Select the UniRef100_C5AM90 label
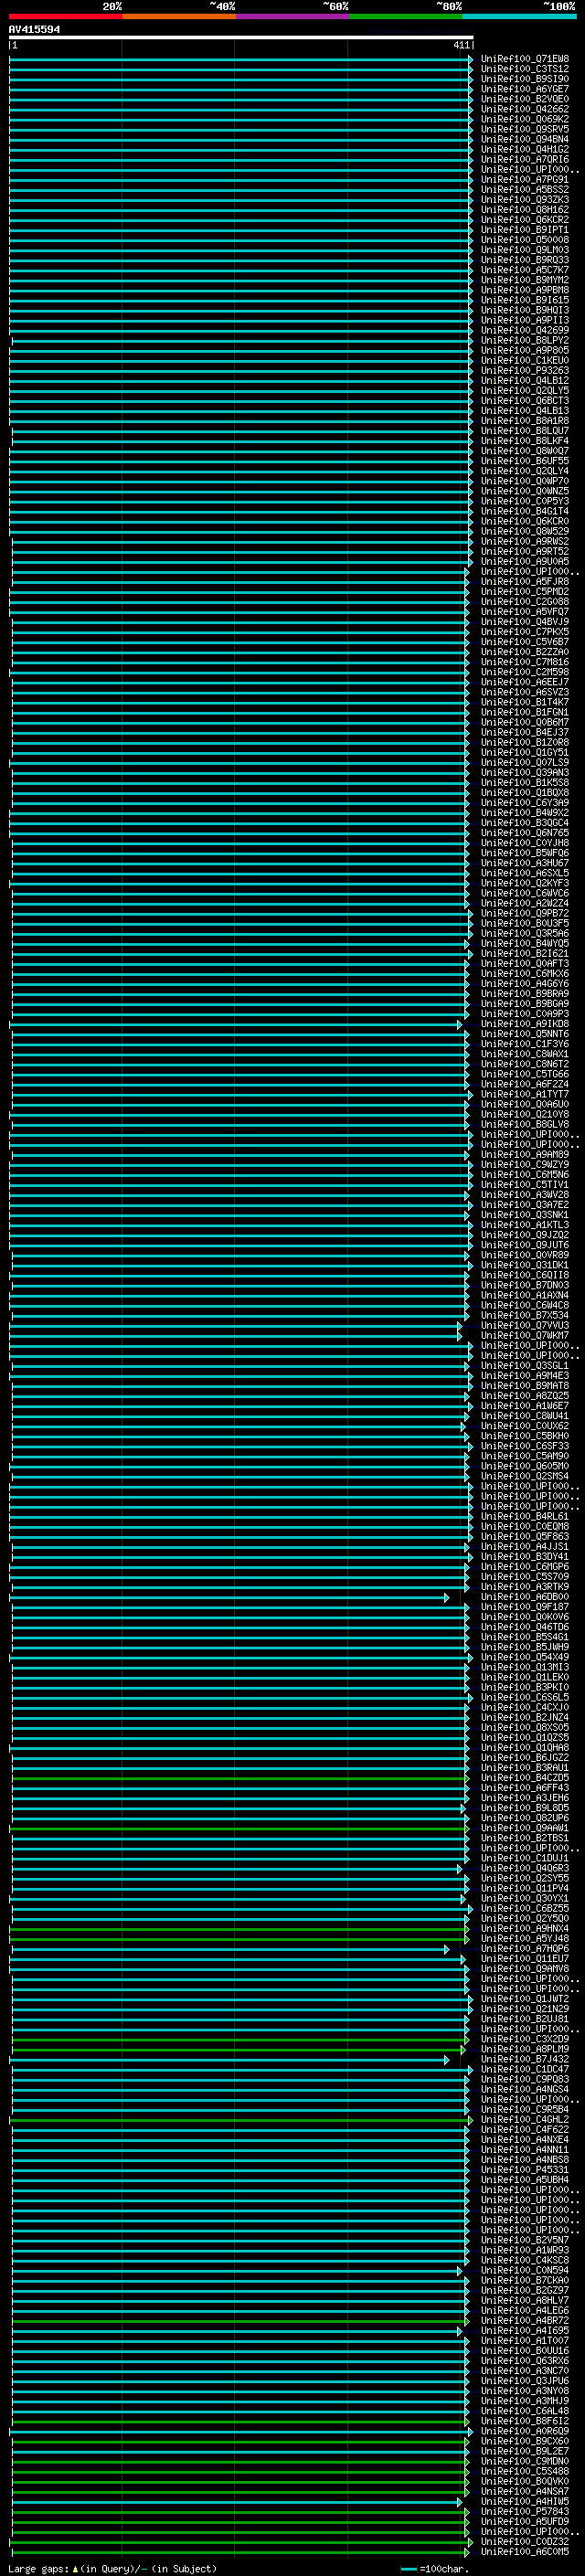The width and height of the screenshot is (585, 2576). click(x=525, y=1457)
